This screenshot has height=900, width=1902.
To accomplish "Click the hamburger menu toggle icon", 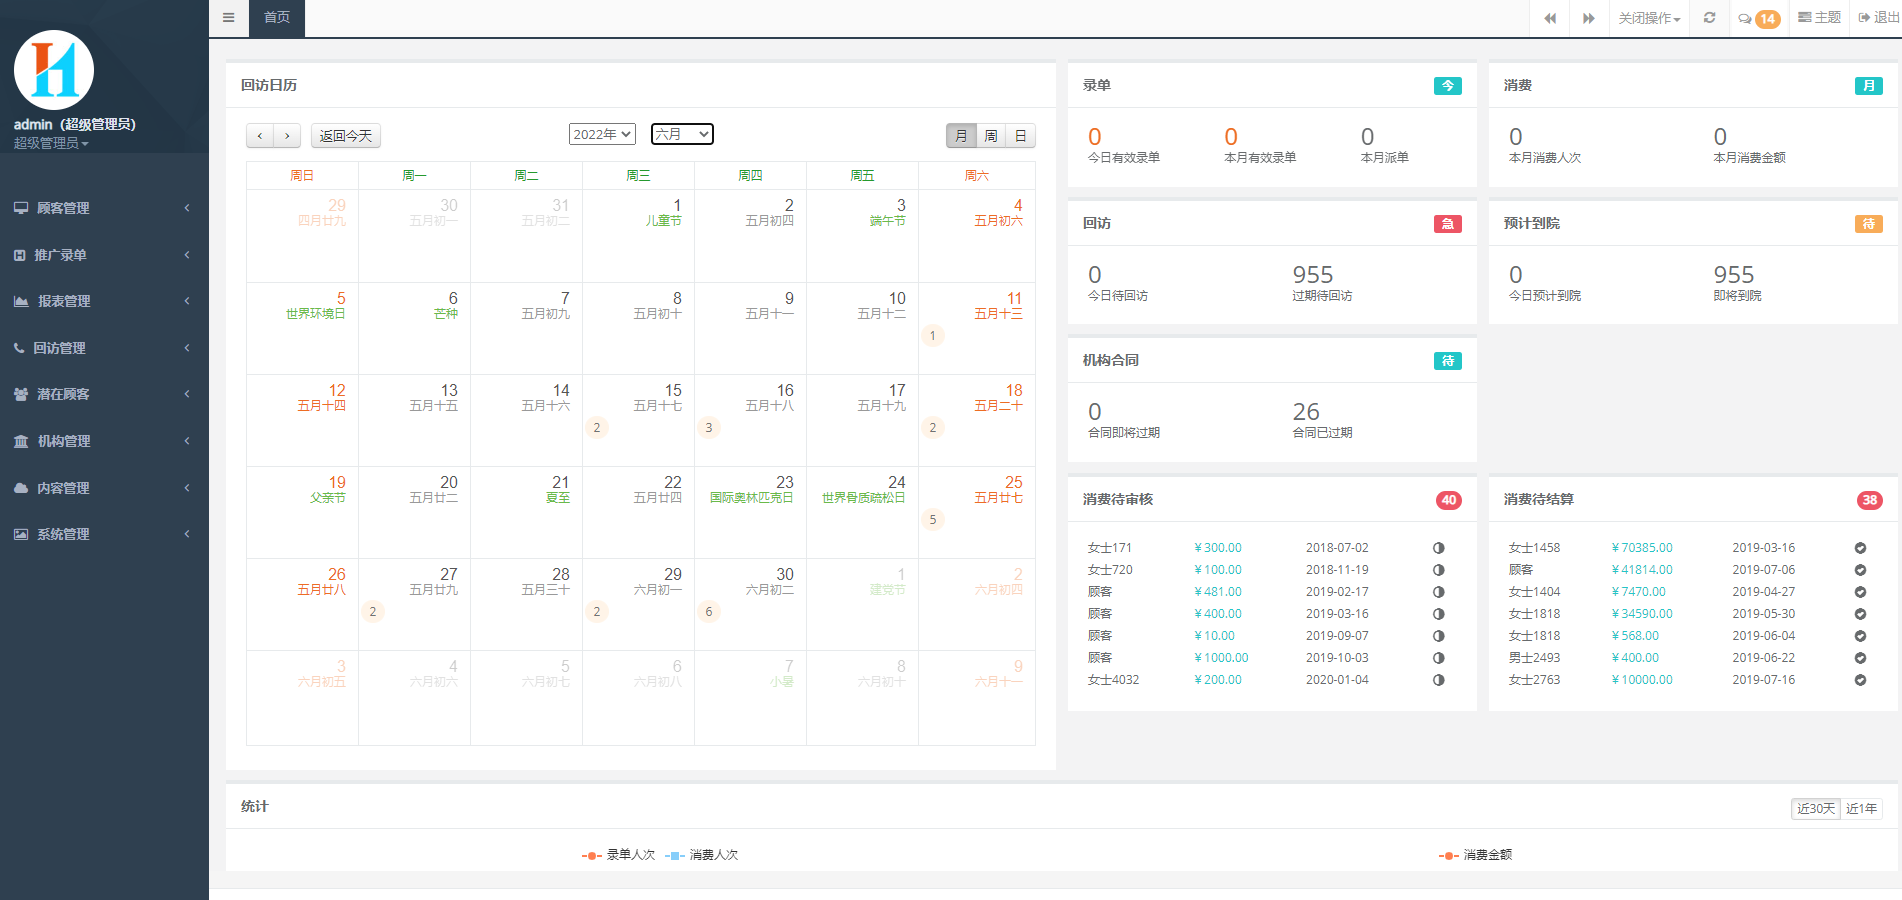I will 229,18.
